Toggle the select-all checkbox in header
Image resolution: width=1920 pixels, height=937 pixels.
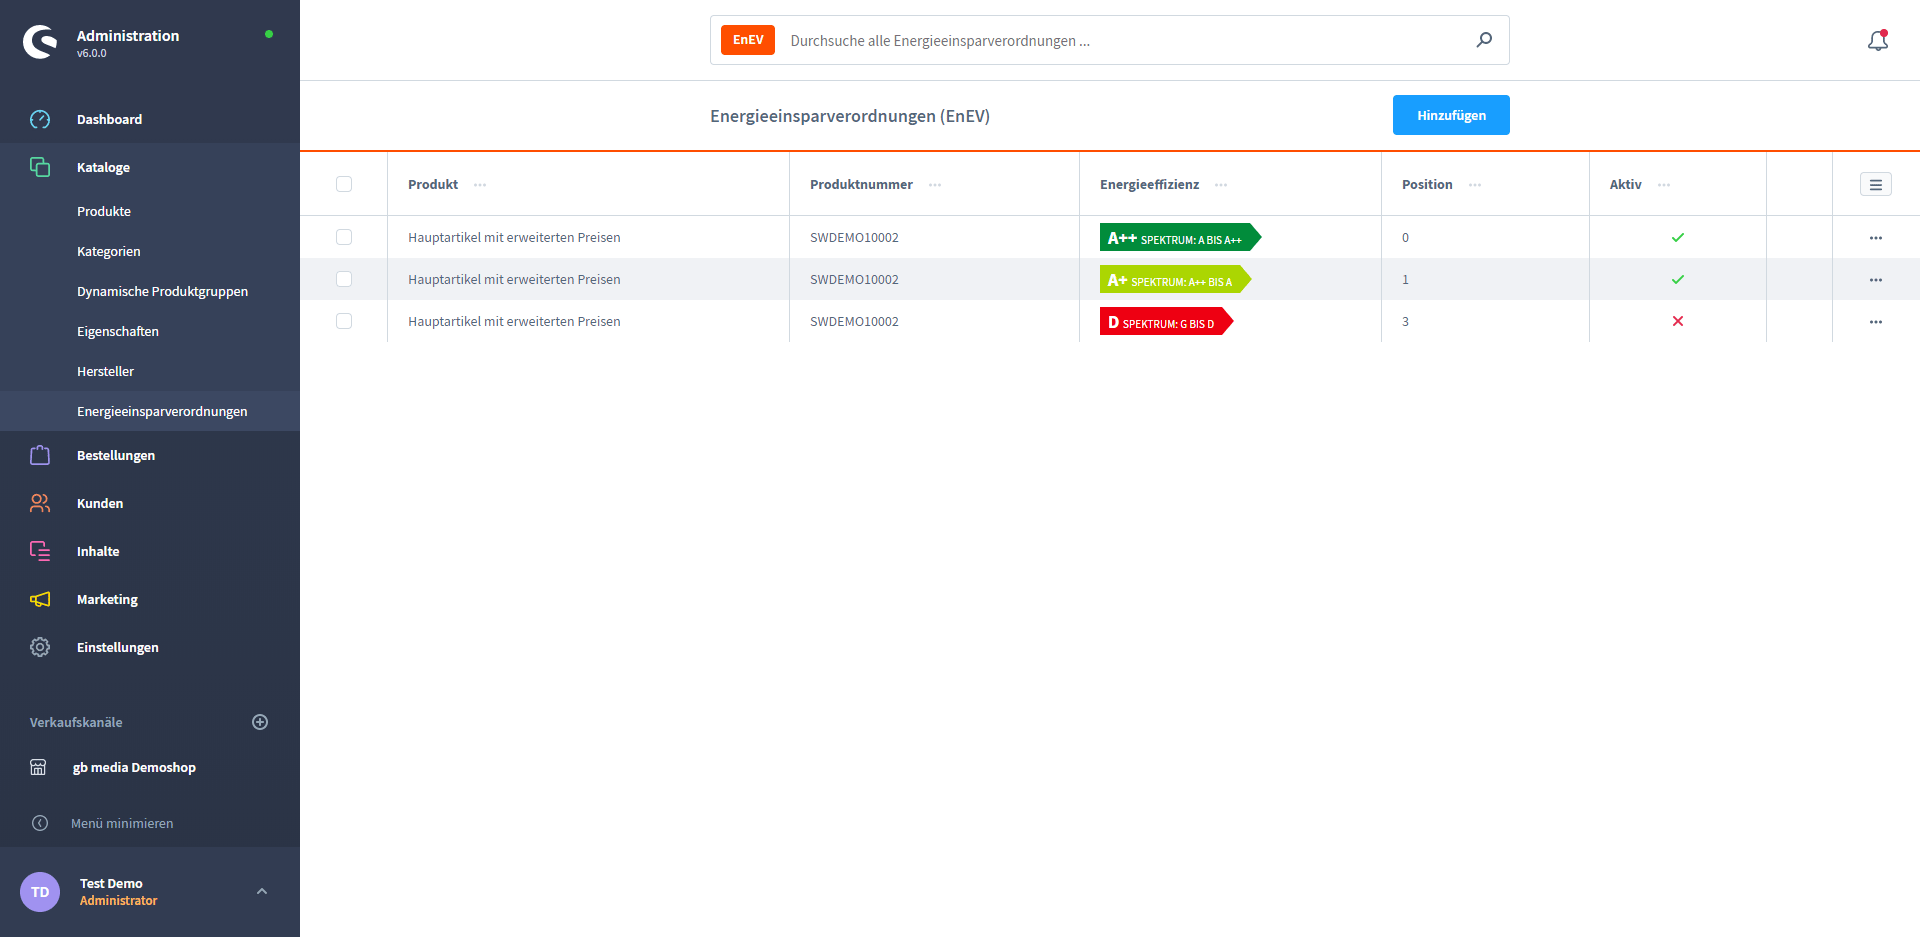pos(344,184)
